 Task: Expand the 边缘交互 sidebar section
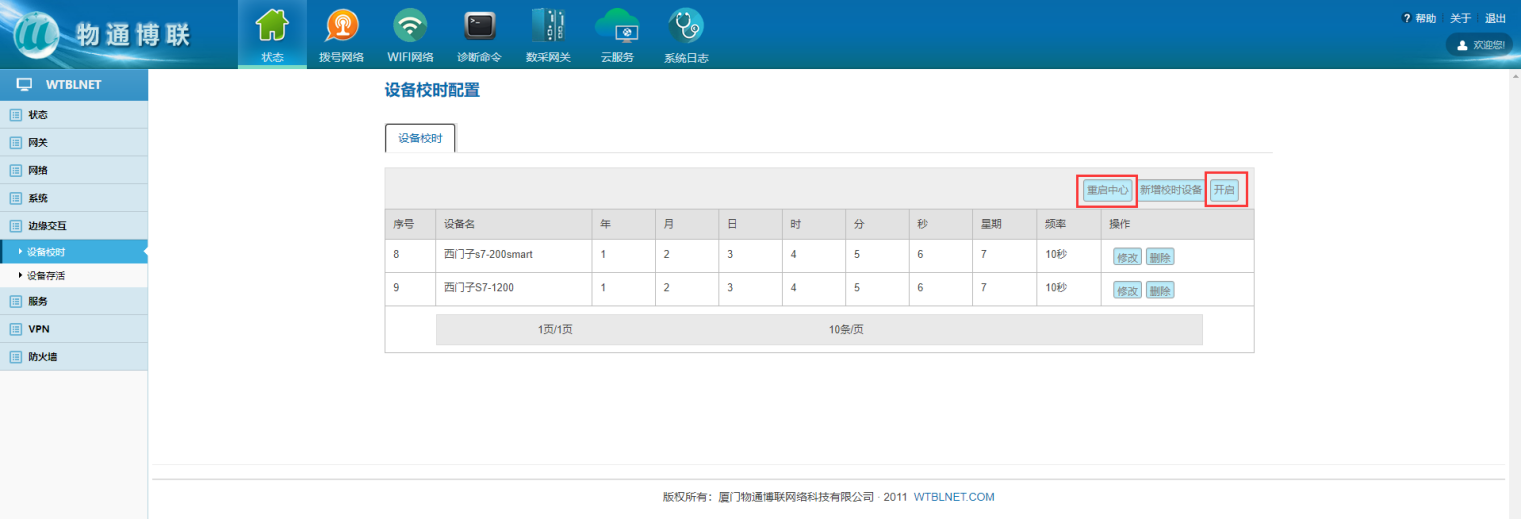tap(47, 226)
